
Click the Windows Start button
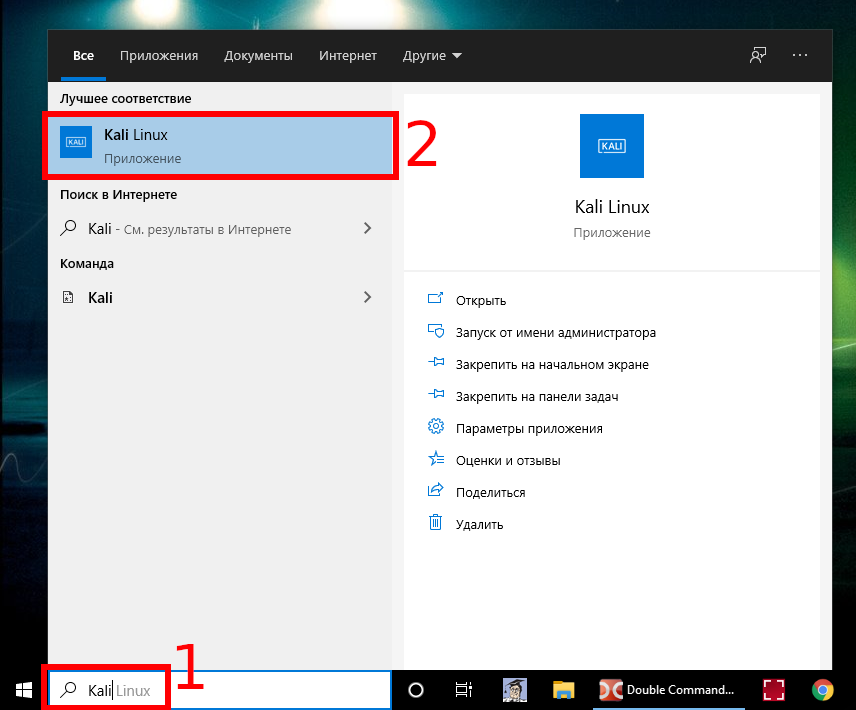pos(22,689)
